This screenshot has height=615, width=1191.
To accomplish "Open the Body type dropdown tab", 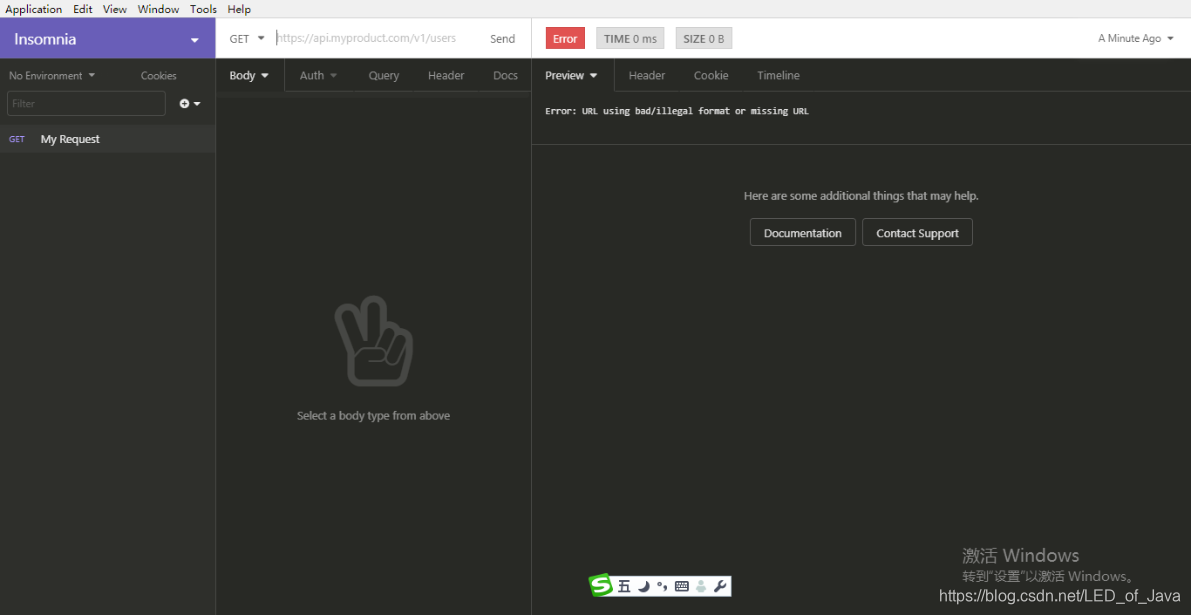I will [249, 75].
